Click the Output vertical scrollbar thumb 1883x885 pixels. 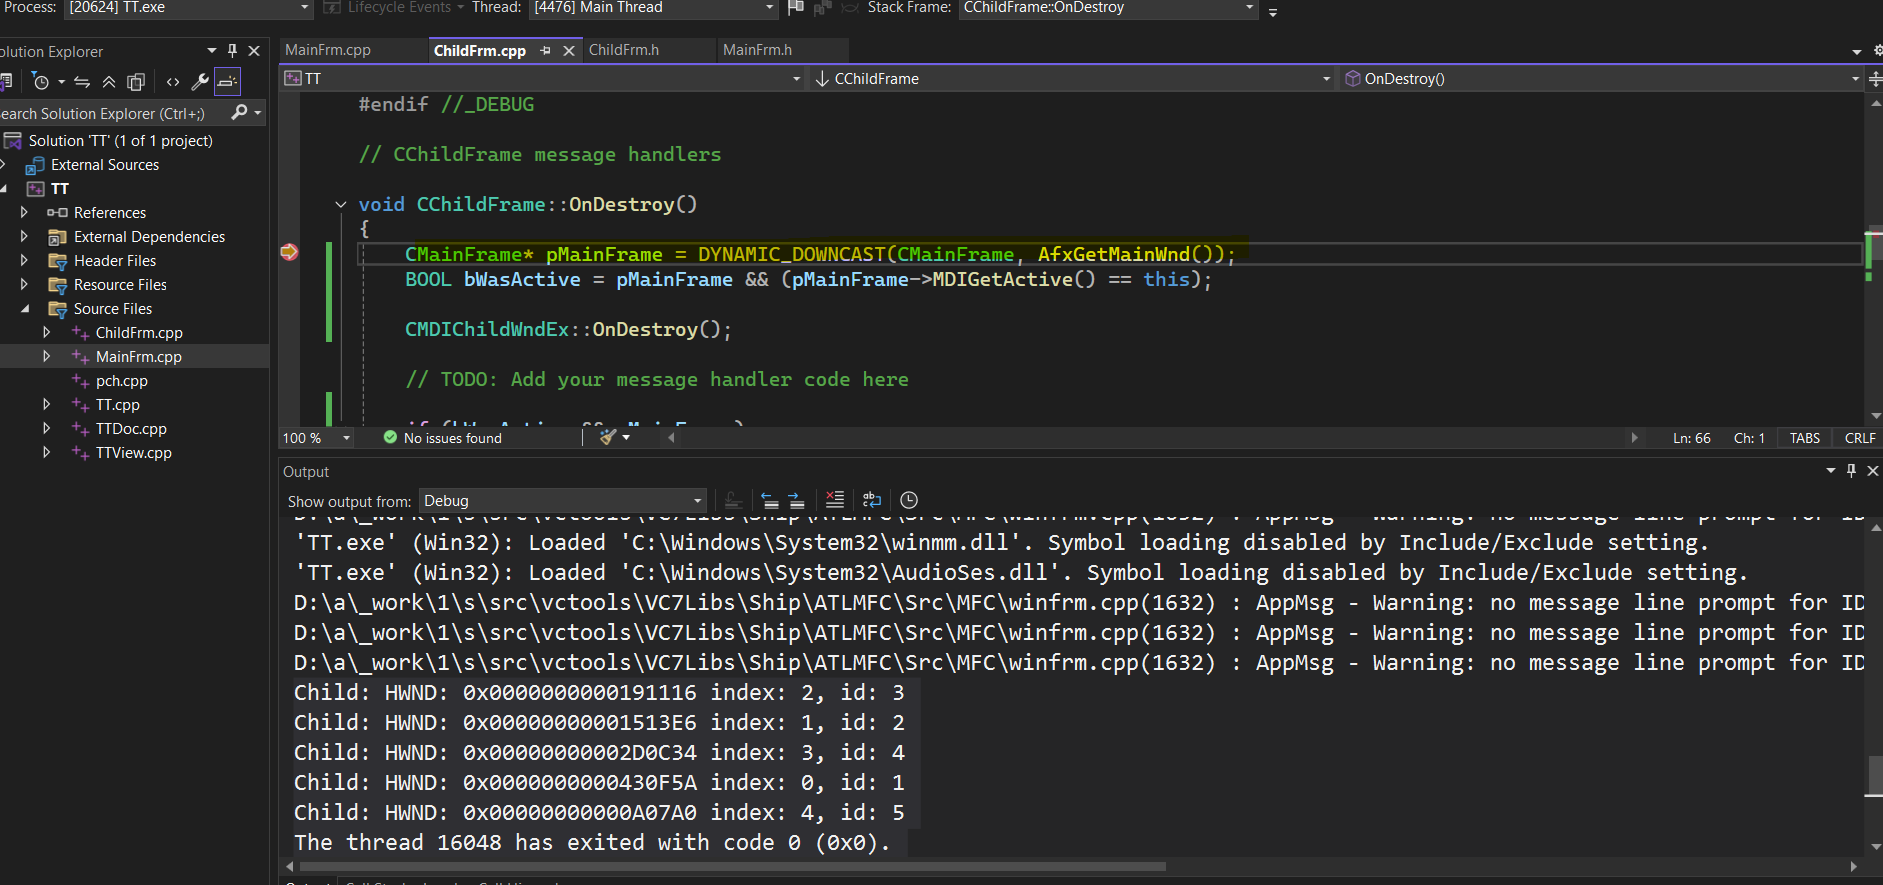tap(1875, 776)
